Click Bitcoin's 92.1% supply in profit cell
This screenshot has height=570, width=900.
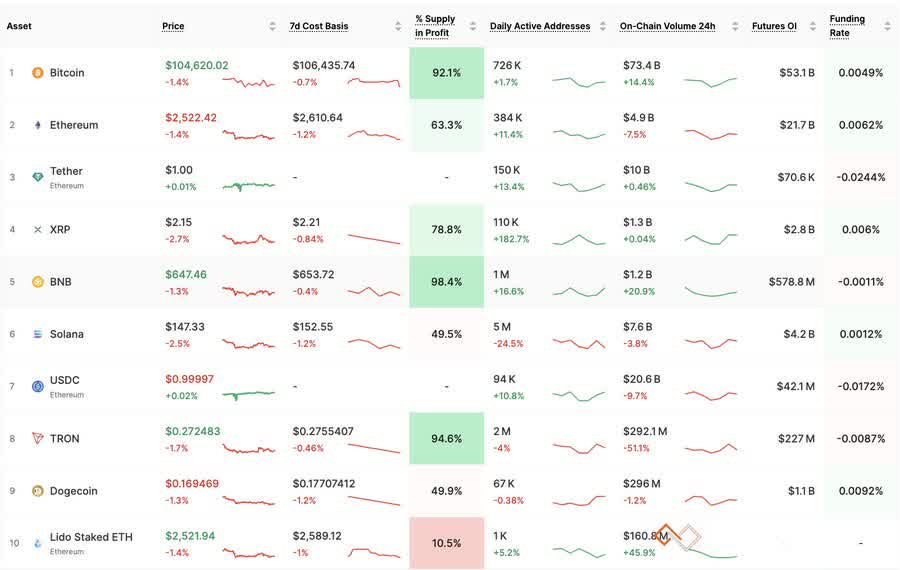coord(447,73)
